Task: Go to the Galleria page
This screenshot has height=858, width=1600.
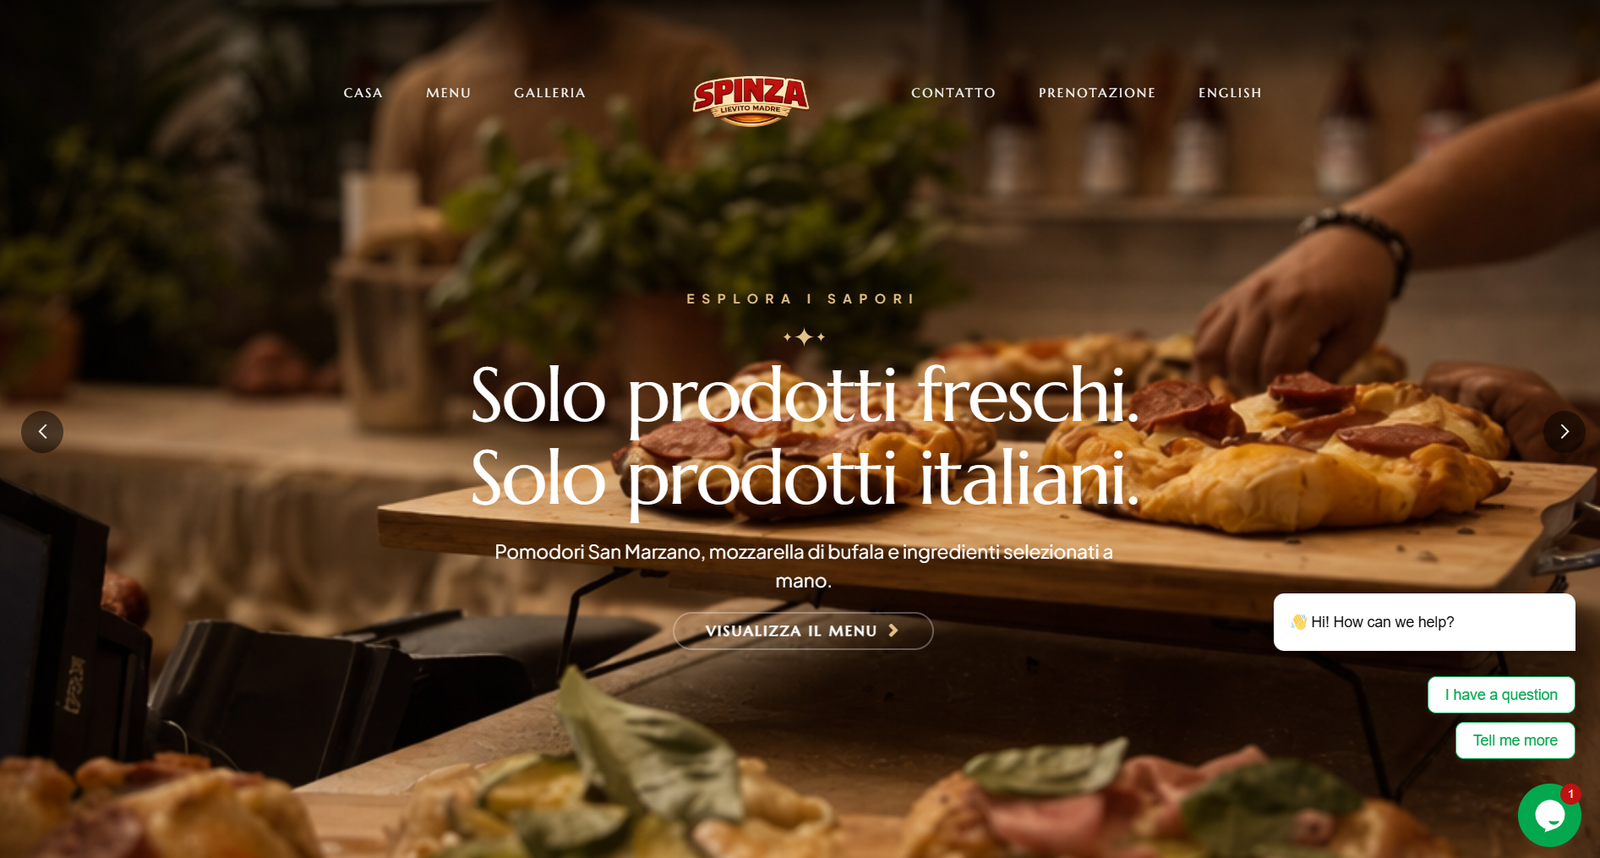Action: [x=550, y=93]
